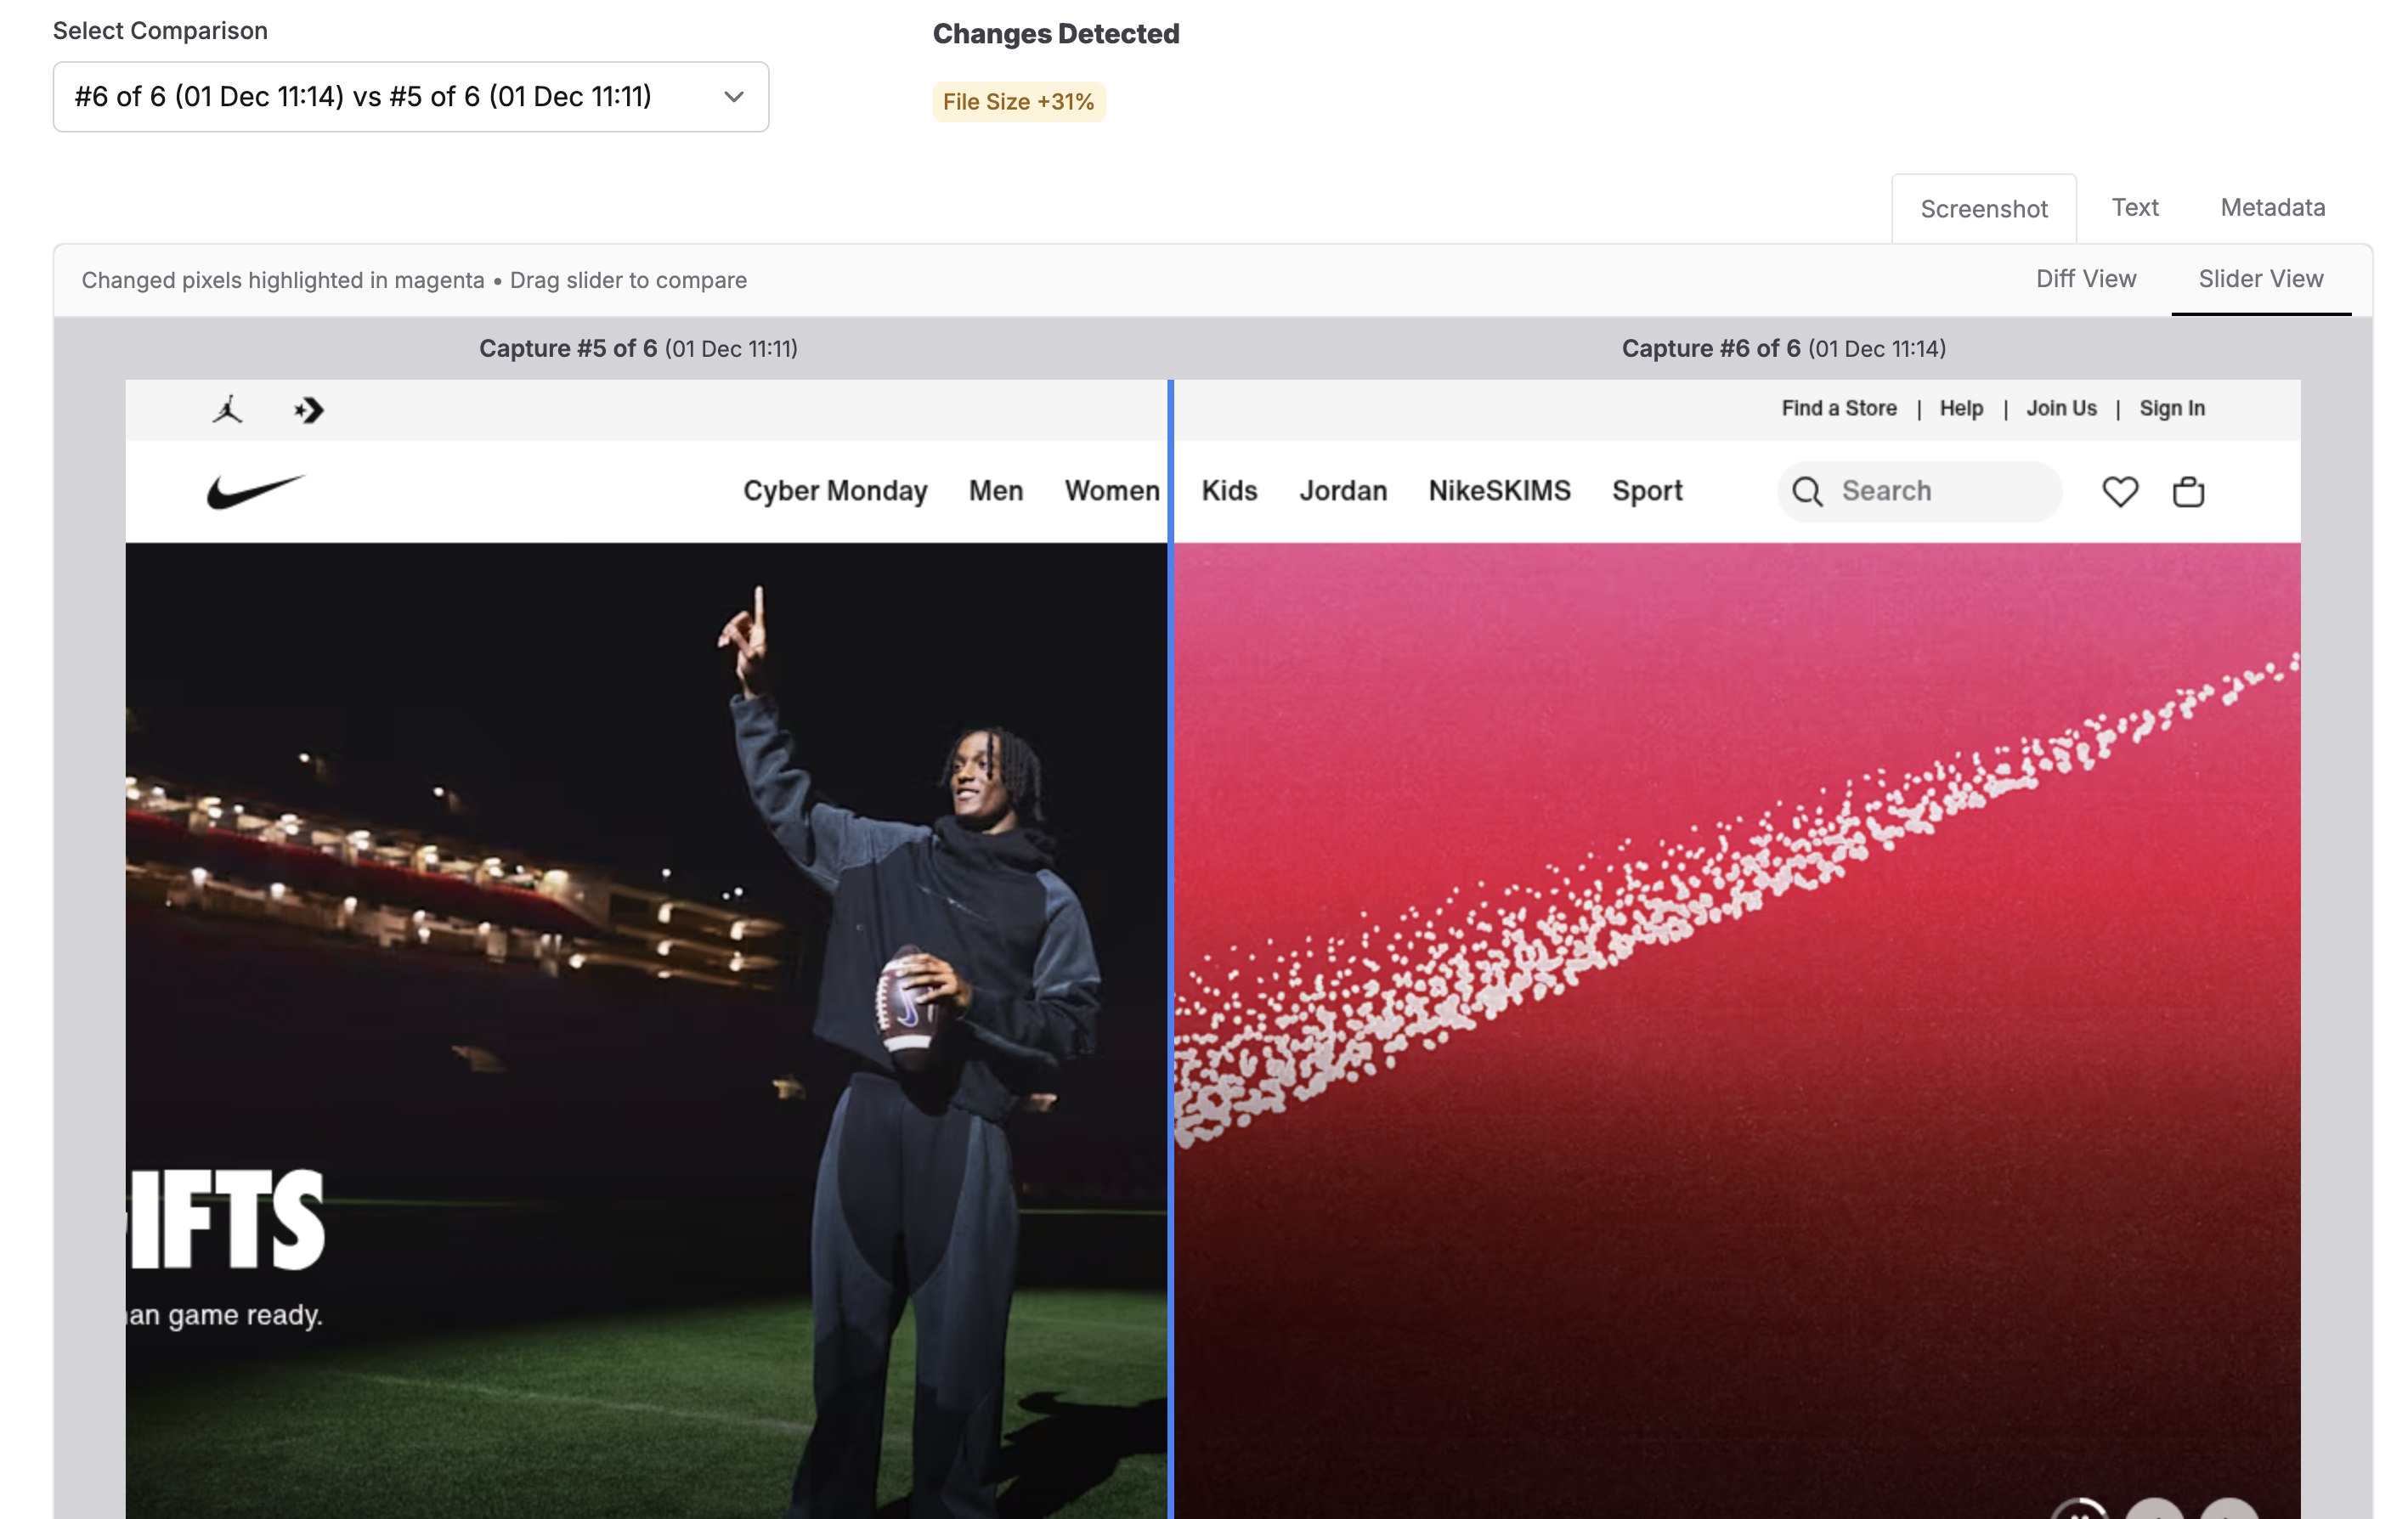
Task: Click the File Size +31% badge
Action: [x=1019, y=102]
